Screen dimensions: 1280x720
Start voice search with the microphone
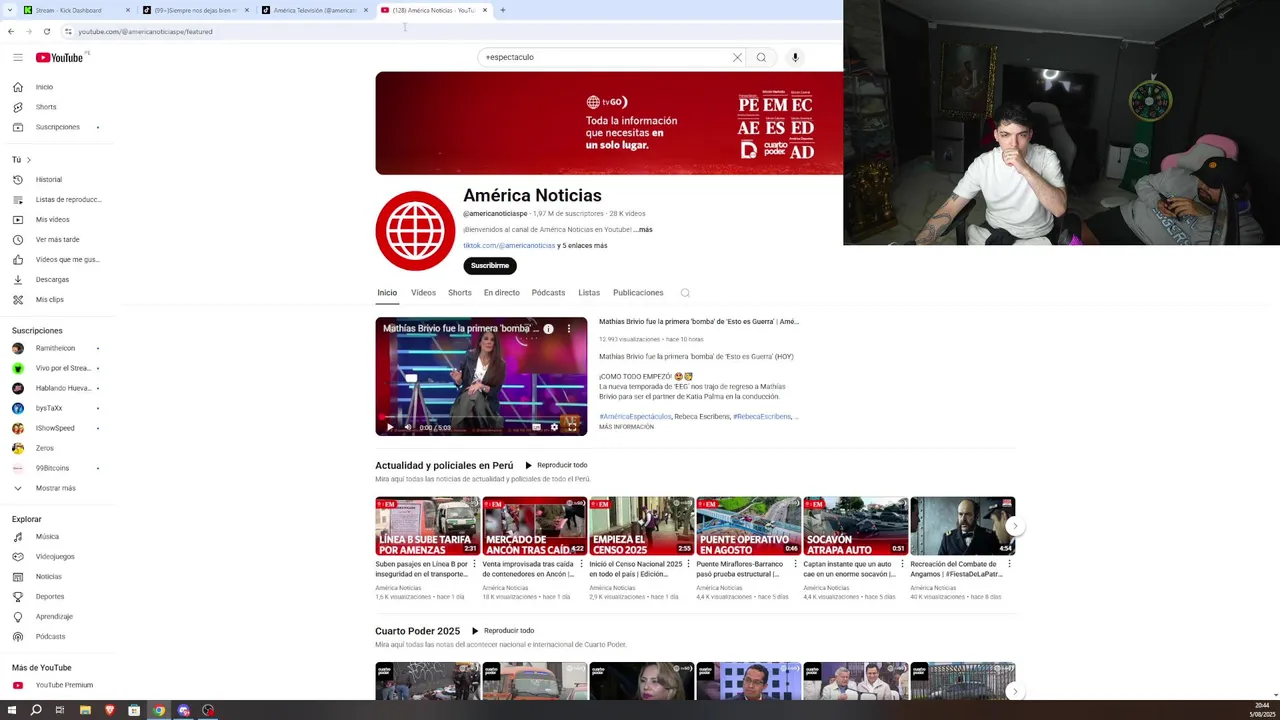pyautogui.click(x=795, y=57)
